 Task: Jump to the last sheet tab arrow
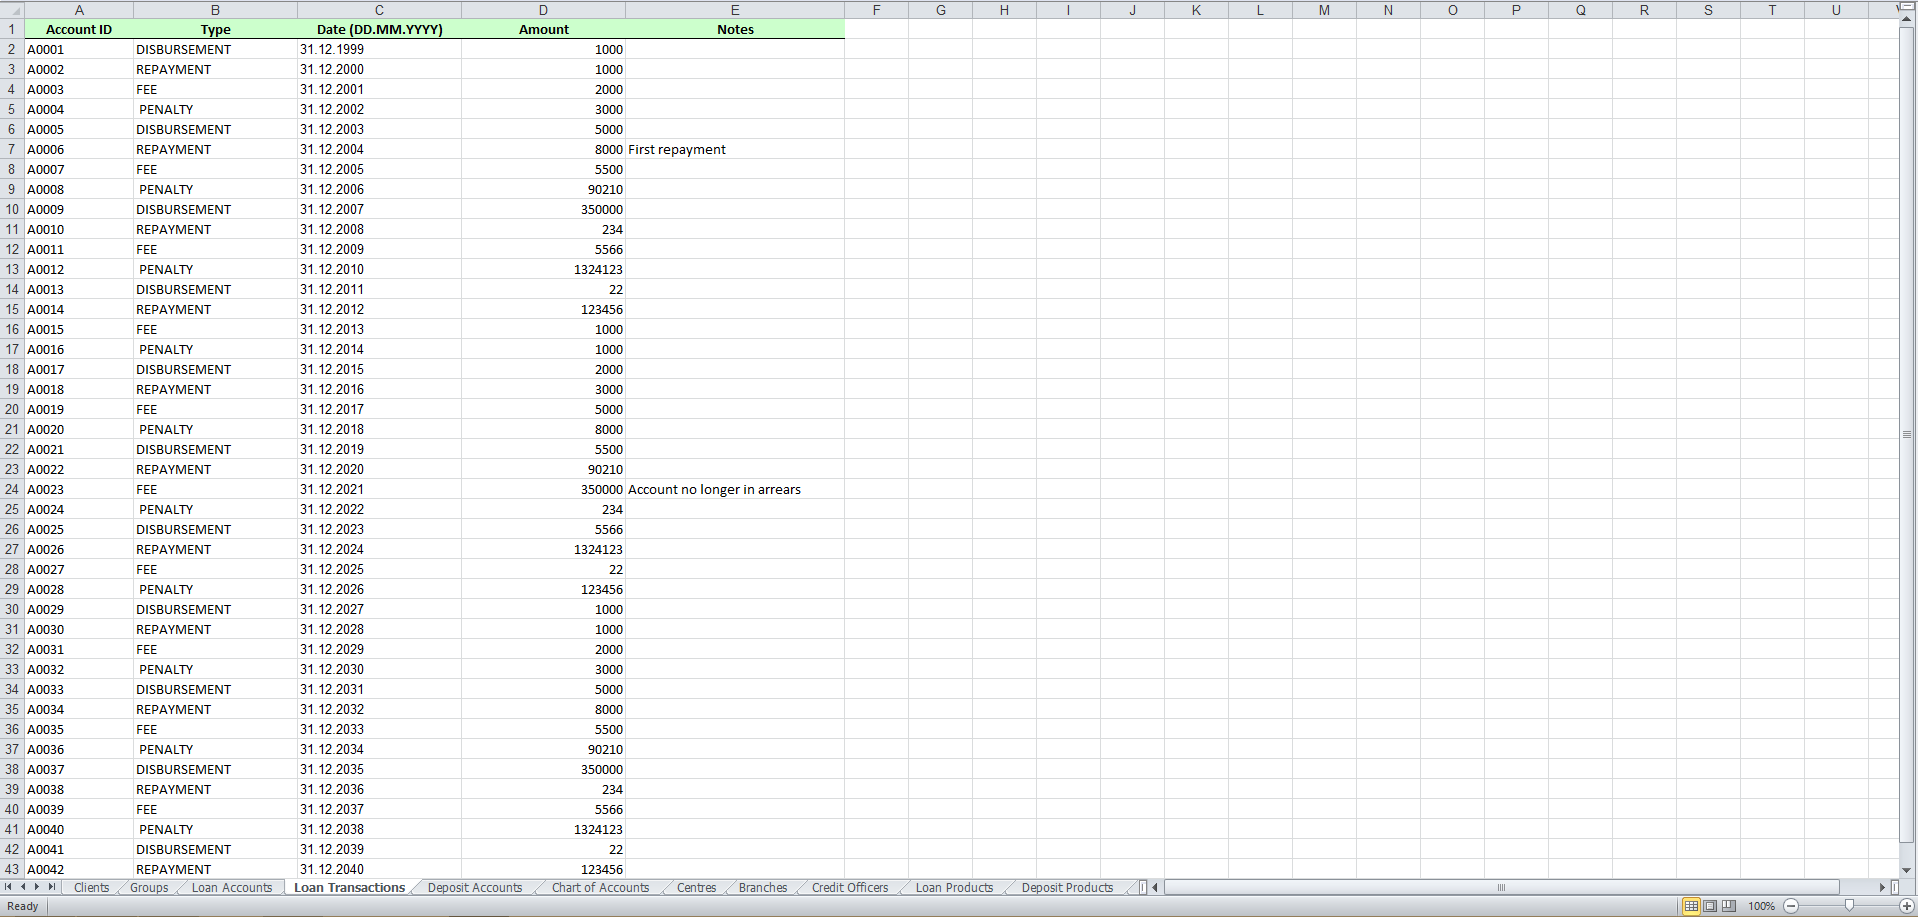click(52, 887)
